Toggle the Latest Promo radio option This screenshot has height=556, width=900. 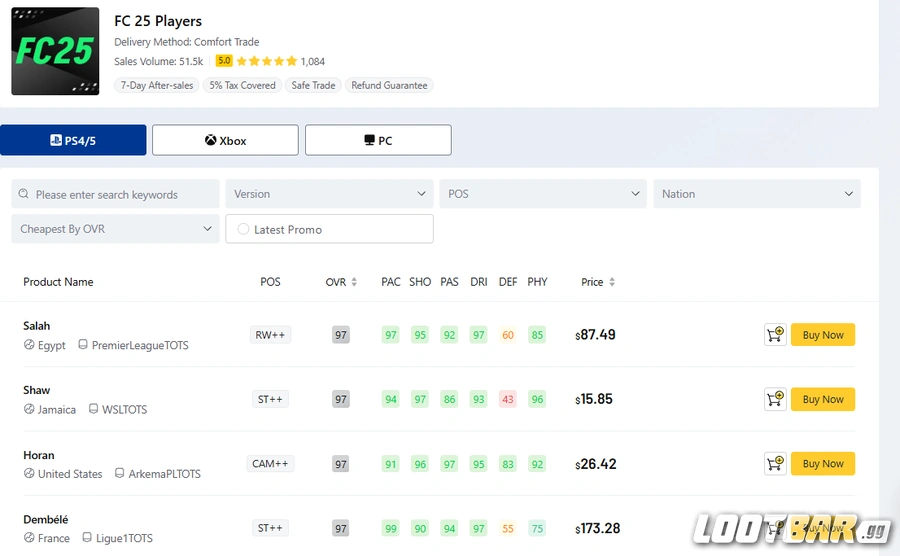pos(243,229)
